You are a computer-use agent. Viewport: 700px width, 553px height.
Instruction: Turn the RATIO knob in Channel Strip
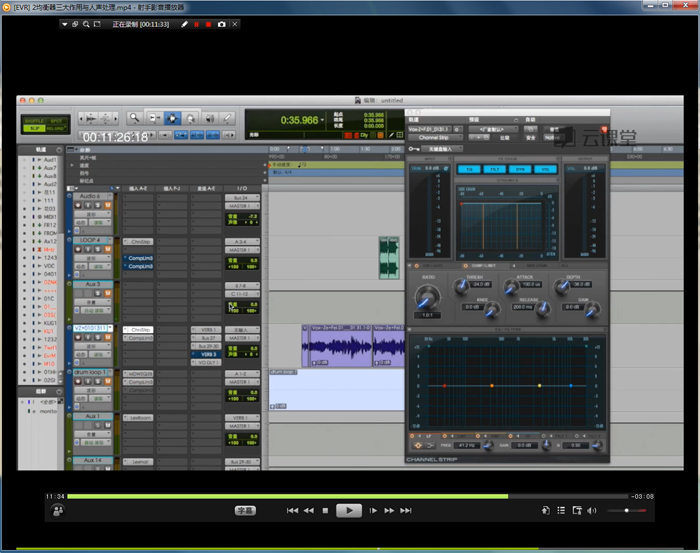click(427, 297)
